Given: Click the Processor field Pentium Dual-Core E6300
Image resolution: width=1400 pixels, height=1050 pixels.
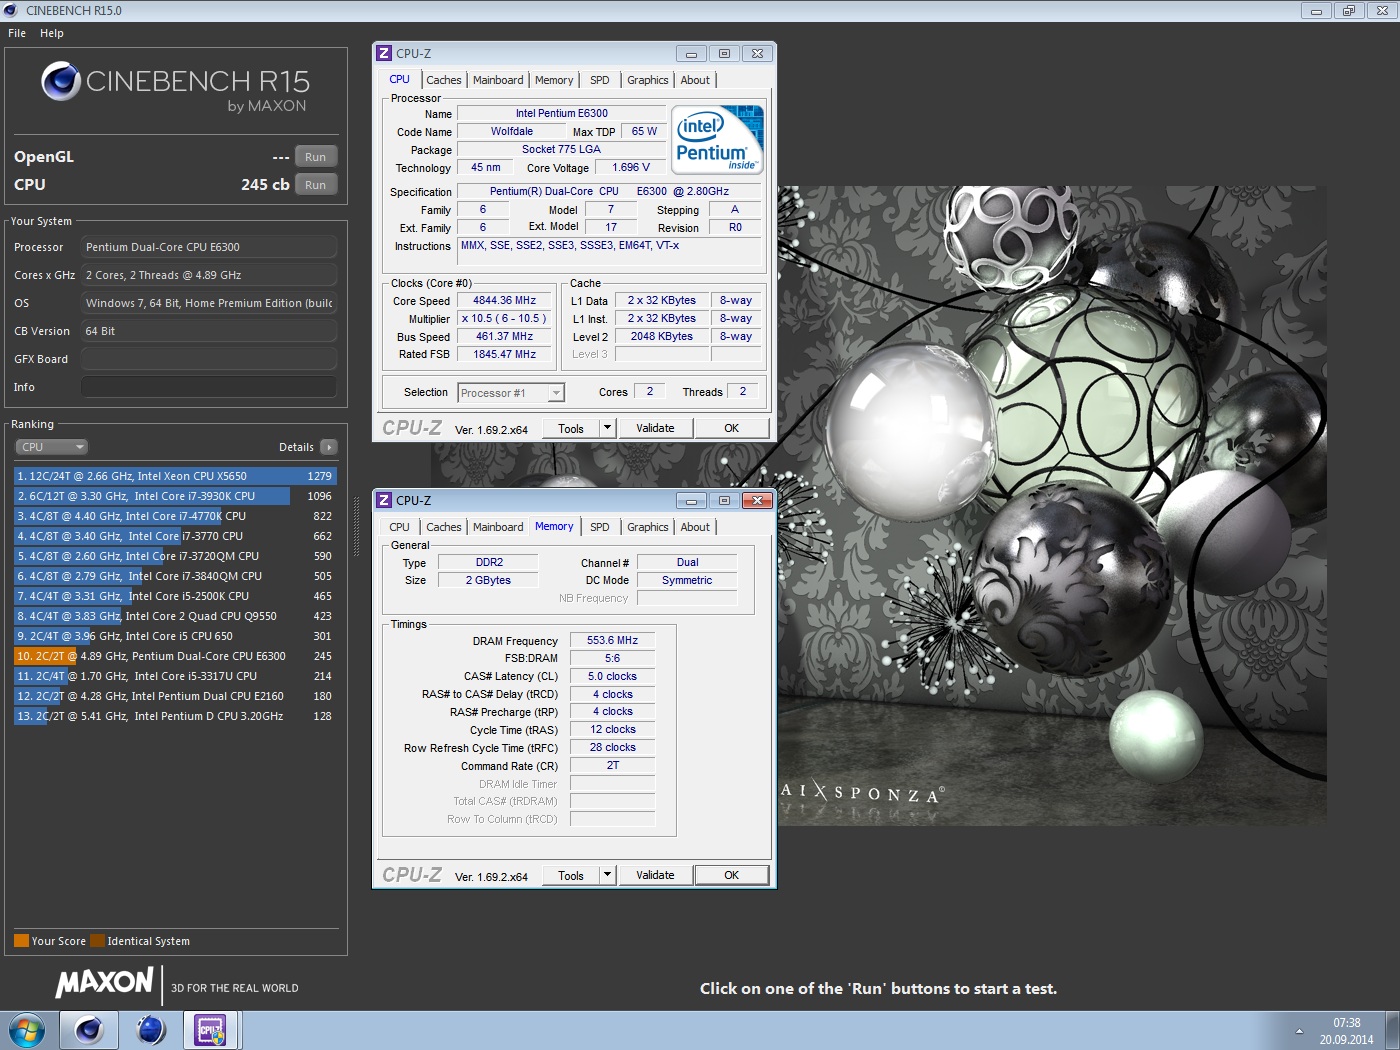Looking at the screenshot, I should [209, 247].
